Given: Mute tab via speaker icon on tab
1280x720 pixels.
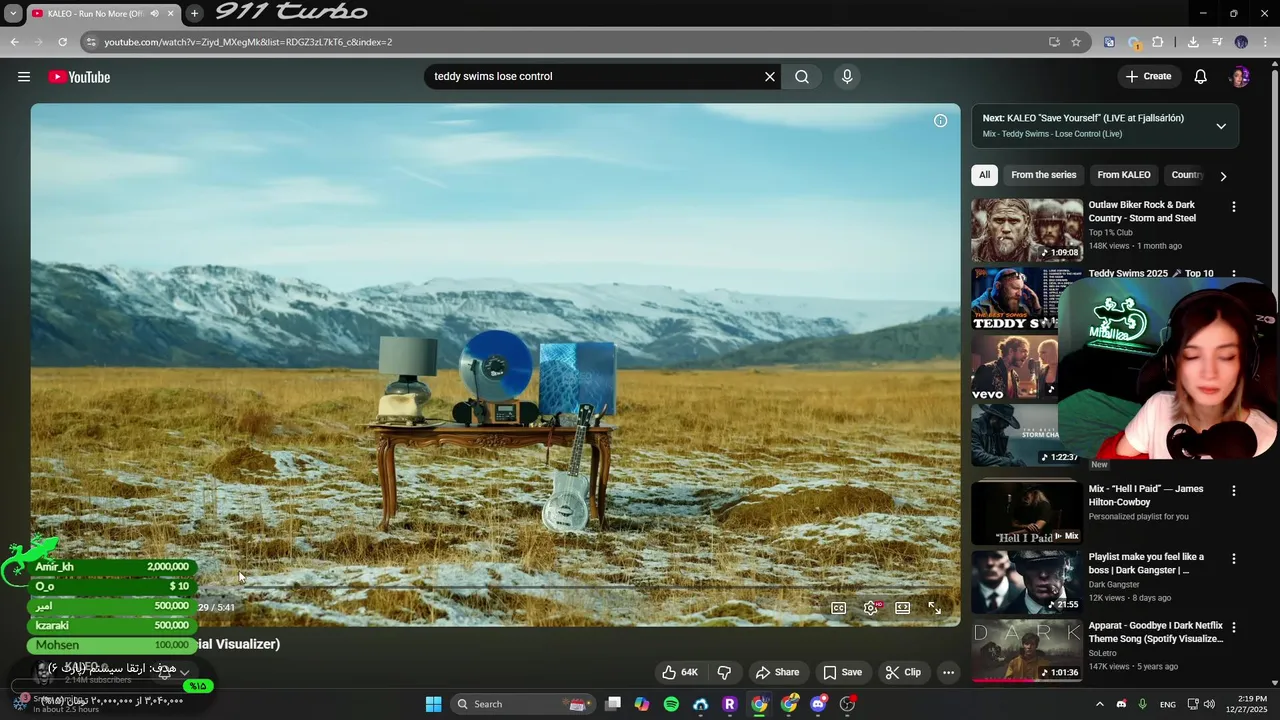Looking at the screenshot, I should (x=154, y=14).
